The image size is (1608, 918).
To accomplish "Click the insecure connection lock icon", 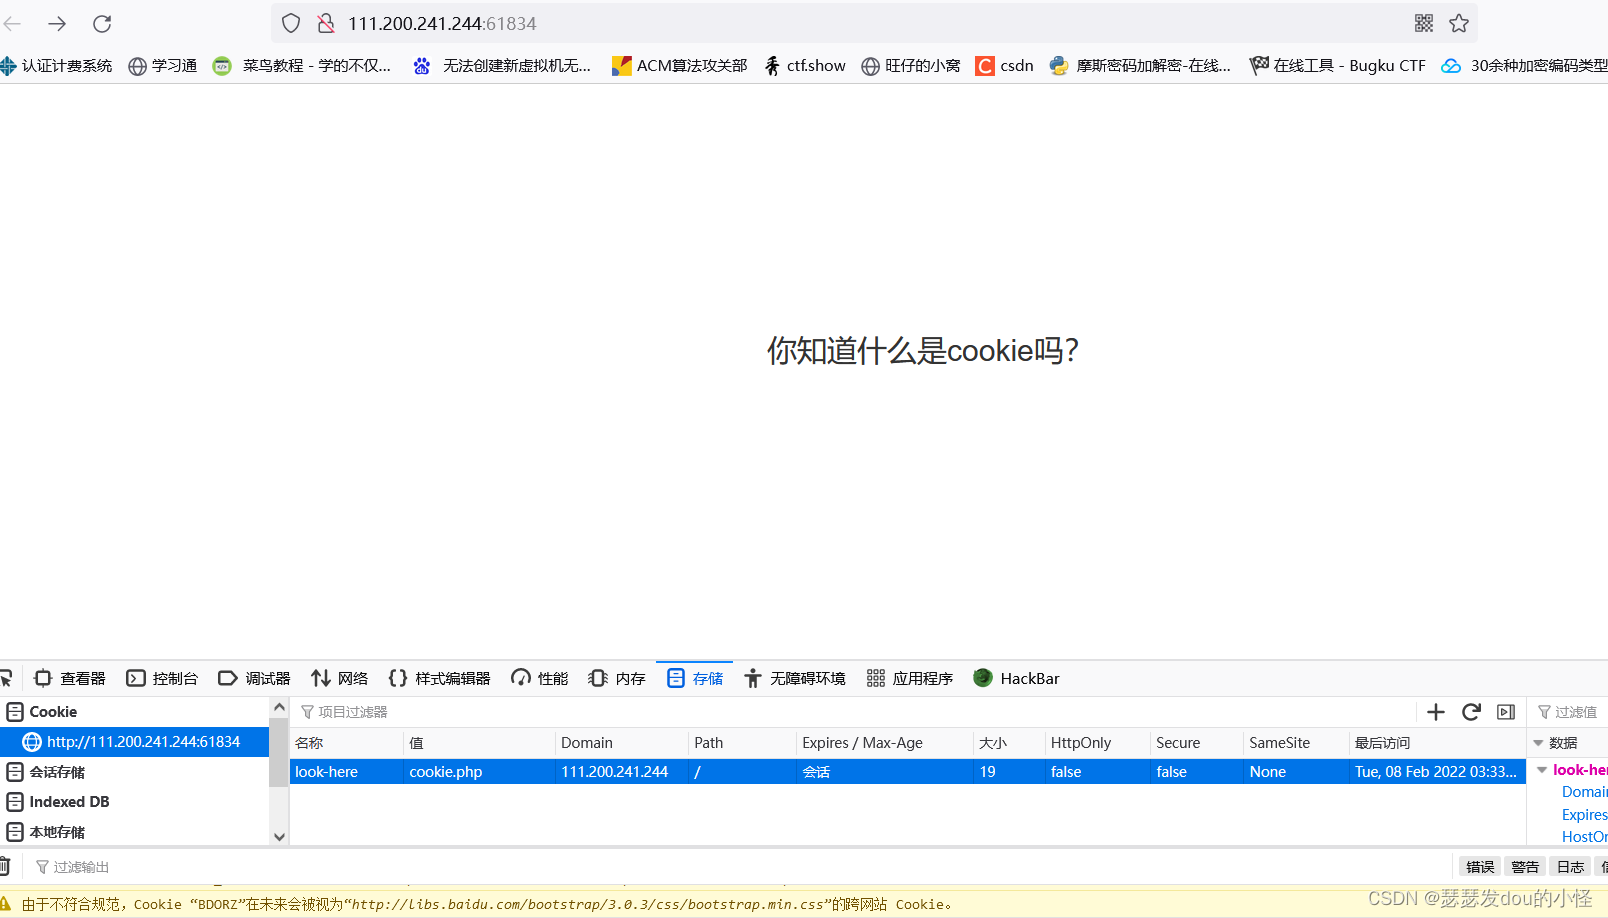I will coord(325,23).
